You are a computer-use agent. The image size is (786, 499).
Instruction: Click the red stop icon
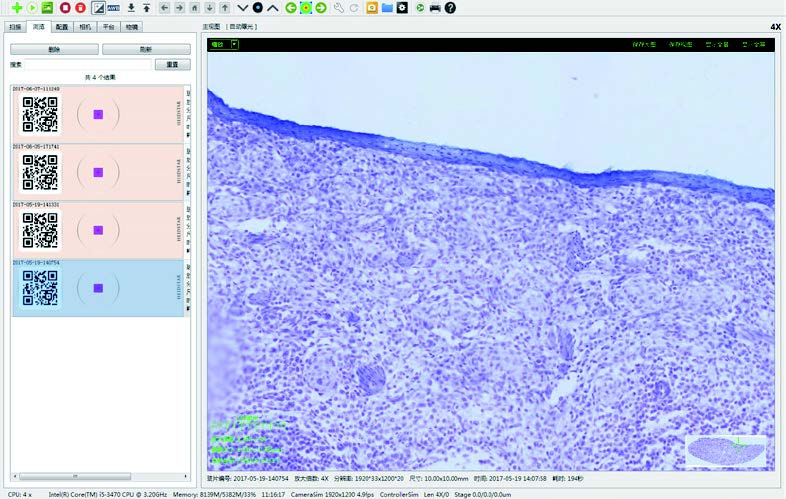coord(65,8)
